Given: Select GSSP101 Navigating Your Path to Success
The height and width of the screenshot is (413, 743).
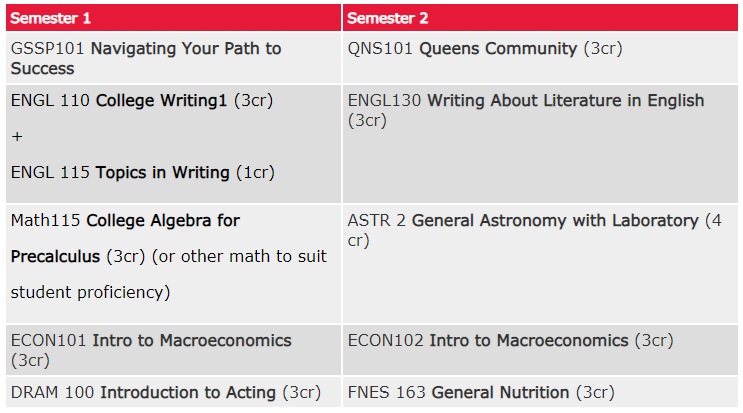Looking at the screenshot, I should click(x=146, y=58).
